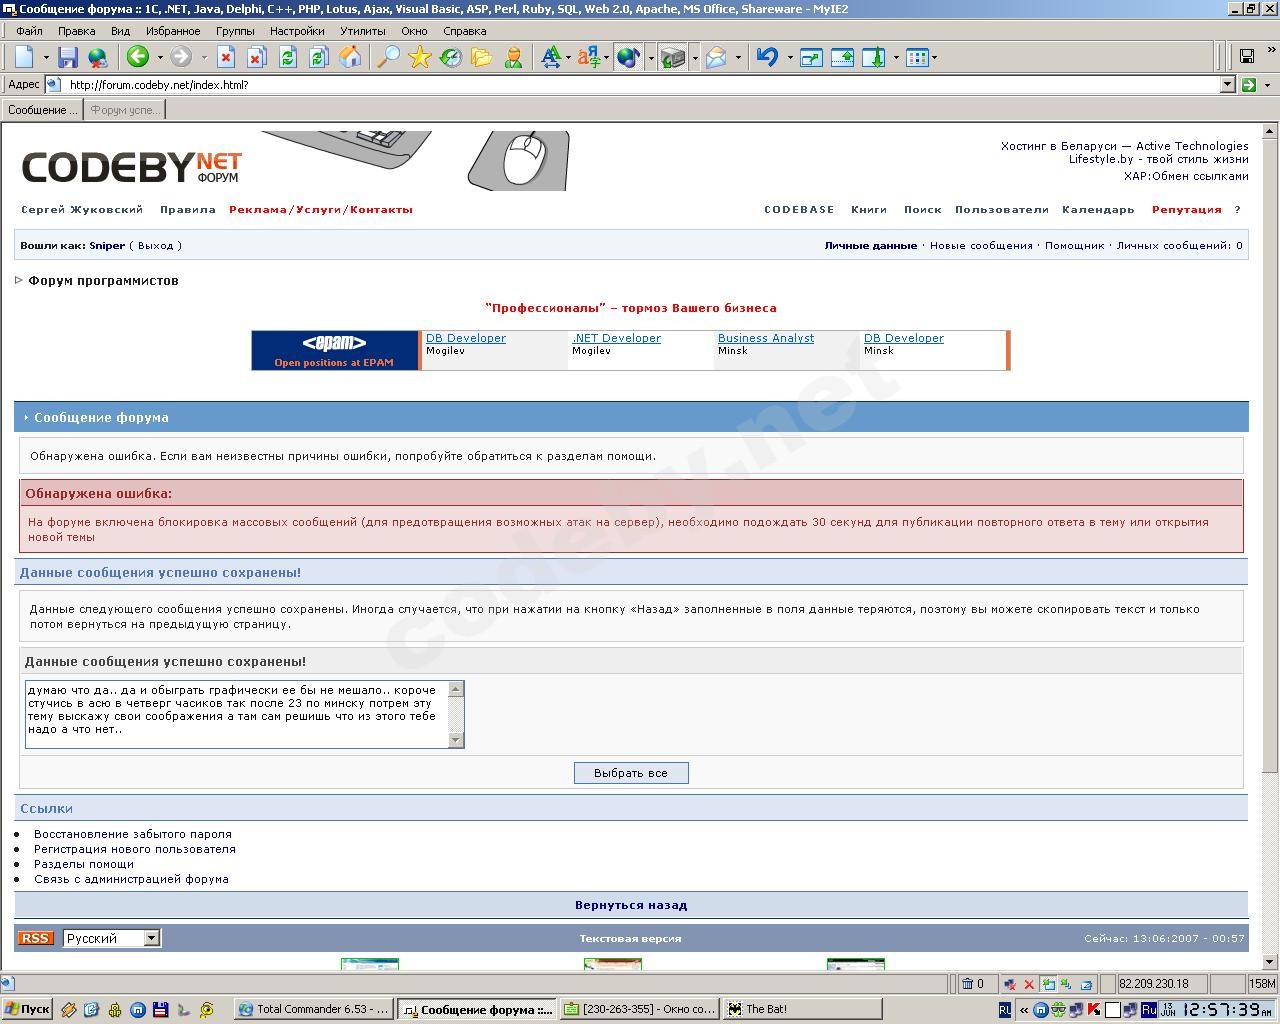Click the orange RSS feed badge
This screenshot has width=1280, height=1024.
(35, 938)
